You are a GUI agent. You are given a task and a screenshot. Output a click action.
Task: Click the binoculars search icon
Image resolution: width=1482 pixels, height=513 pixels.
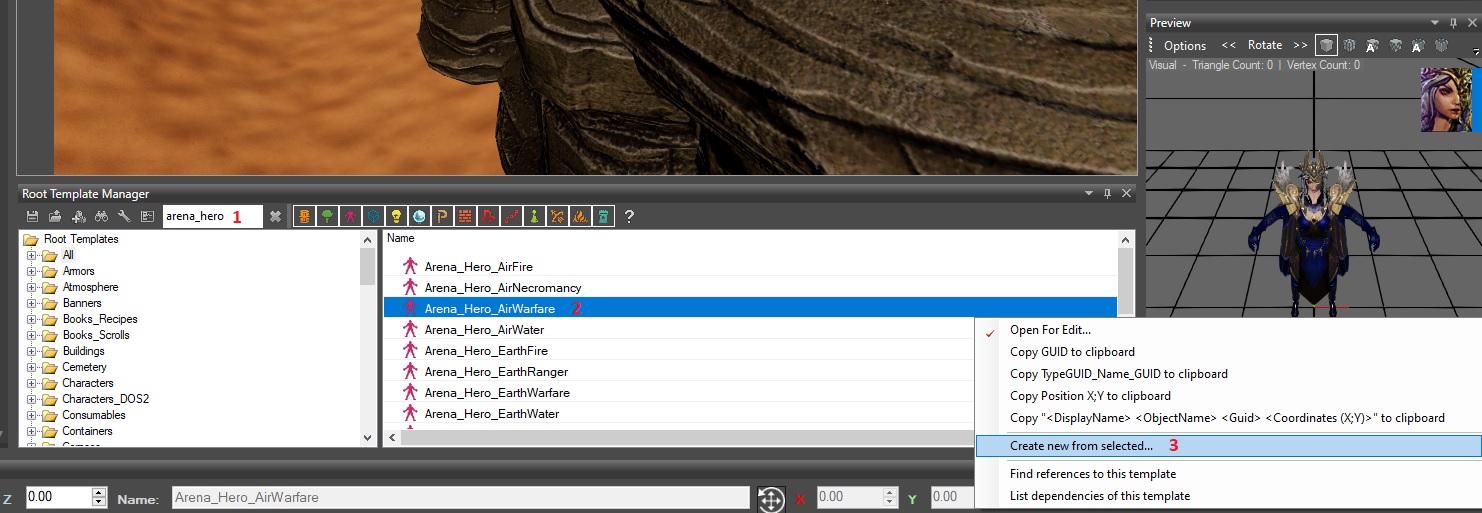point(101,216)
